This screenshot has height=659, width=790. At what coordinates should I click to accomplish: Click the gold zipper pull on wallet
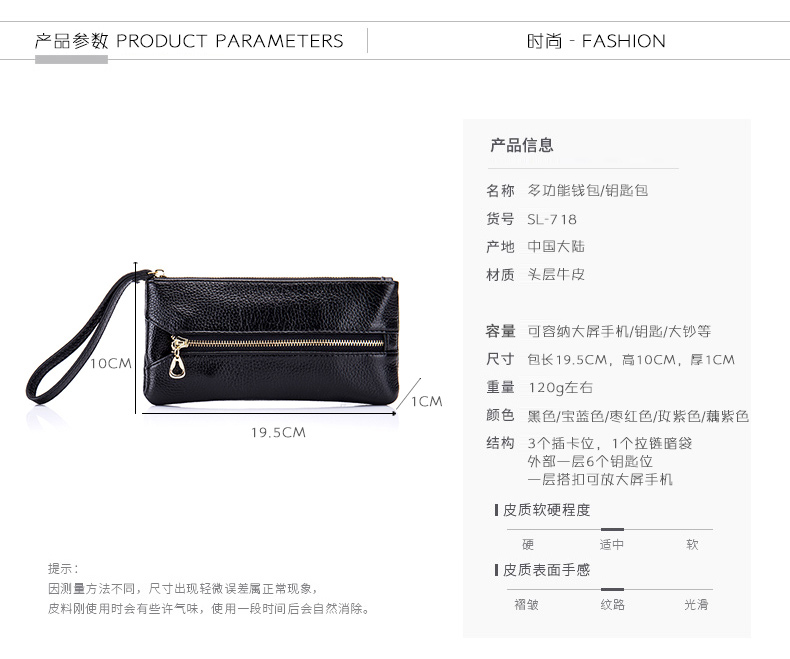click(176, 358)
